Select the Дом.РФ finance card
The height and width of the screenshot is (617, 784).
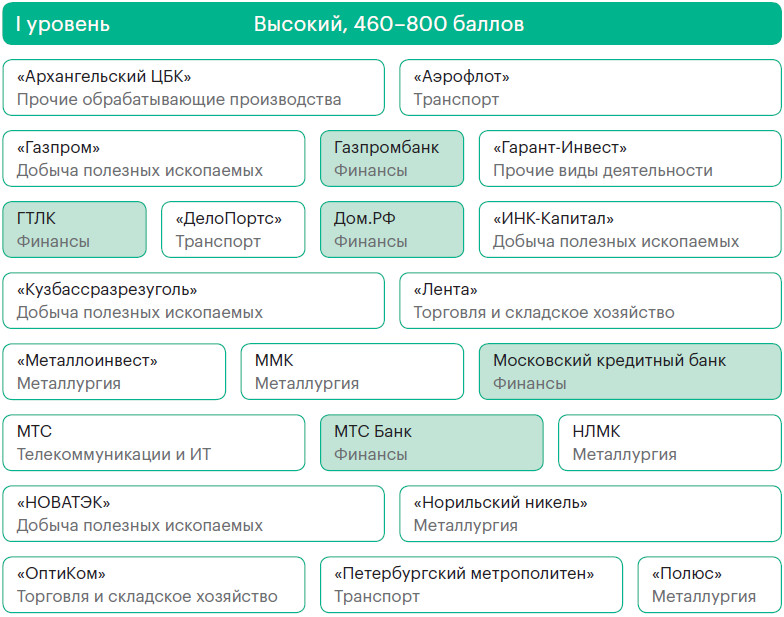392,230
